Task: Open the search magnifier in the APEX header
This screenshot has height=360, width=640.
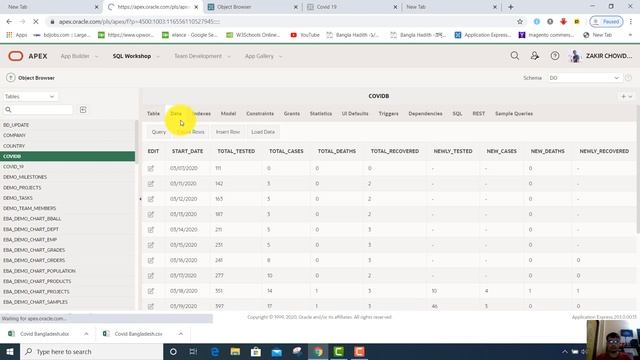Action: (x=515, y=56)
